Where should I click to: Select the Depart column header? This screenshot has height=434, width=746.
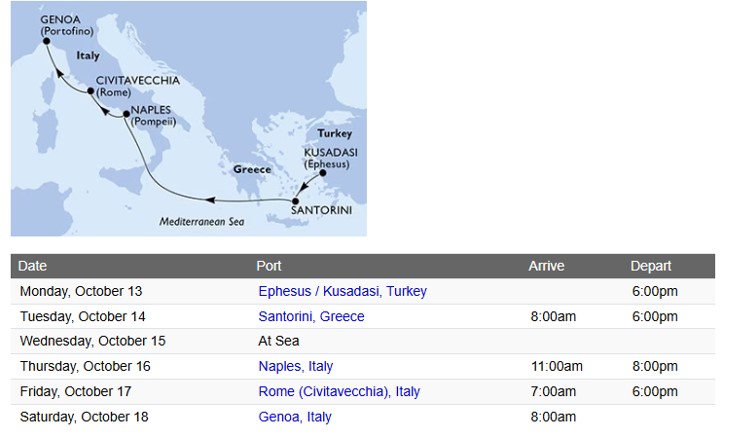[x=651, y=266]
